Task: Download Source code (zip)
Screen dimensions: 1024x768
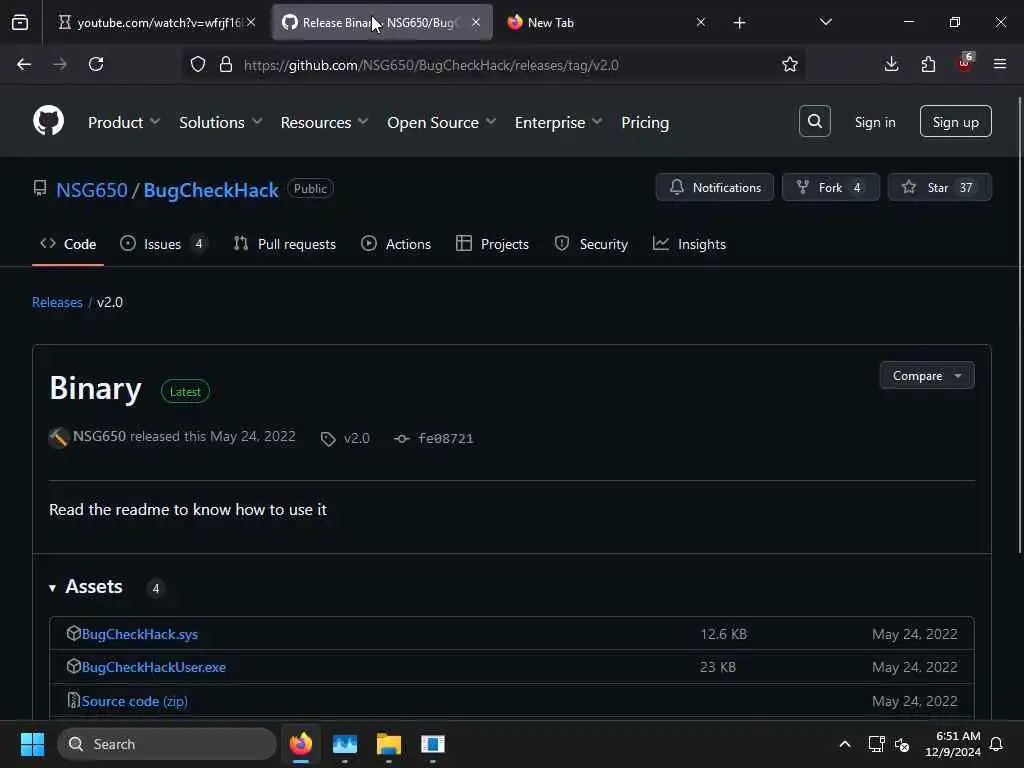Action: 135,701
